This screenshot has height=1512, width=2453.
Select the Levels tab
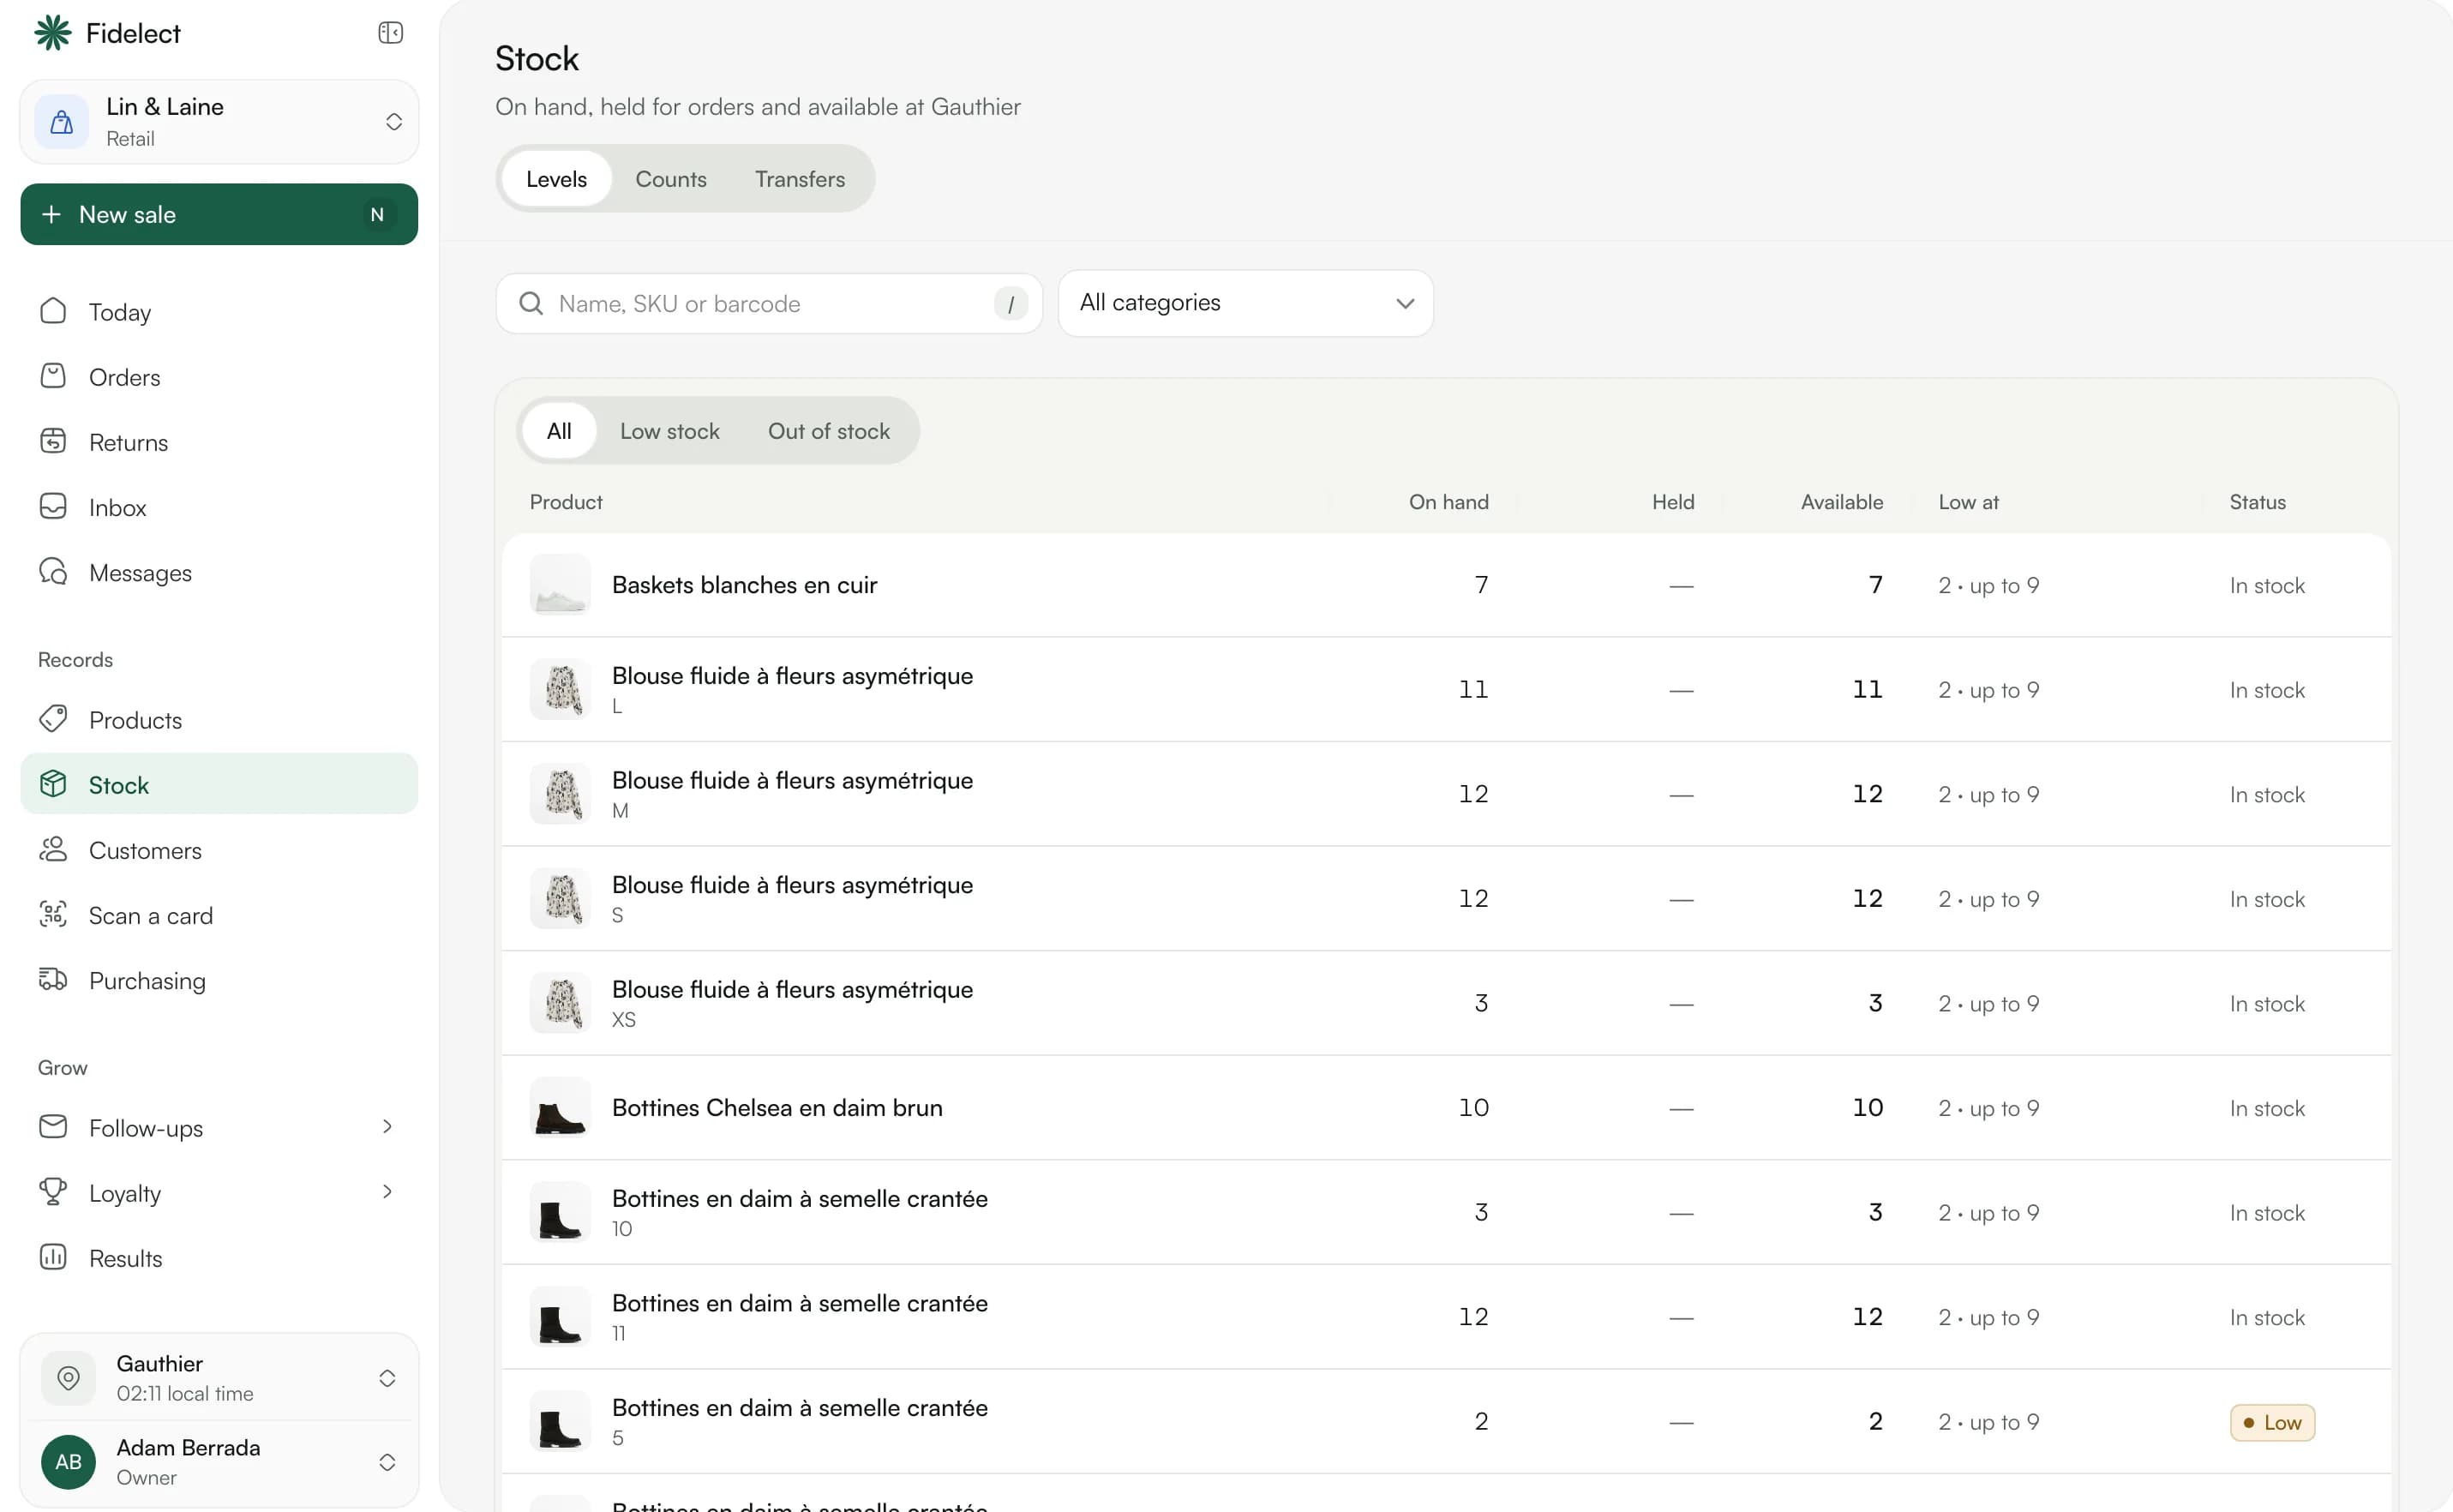[556, 179]
